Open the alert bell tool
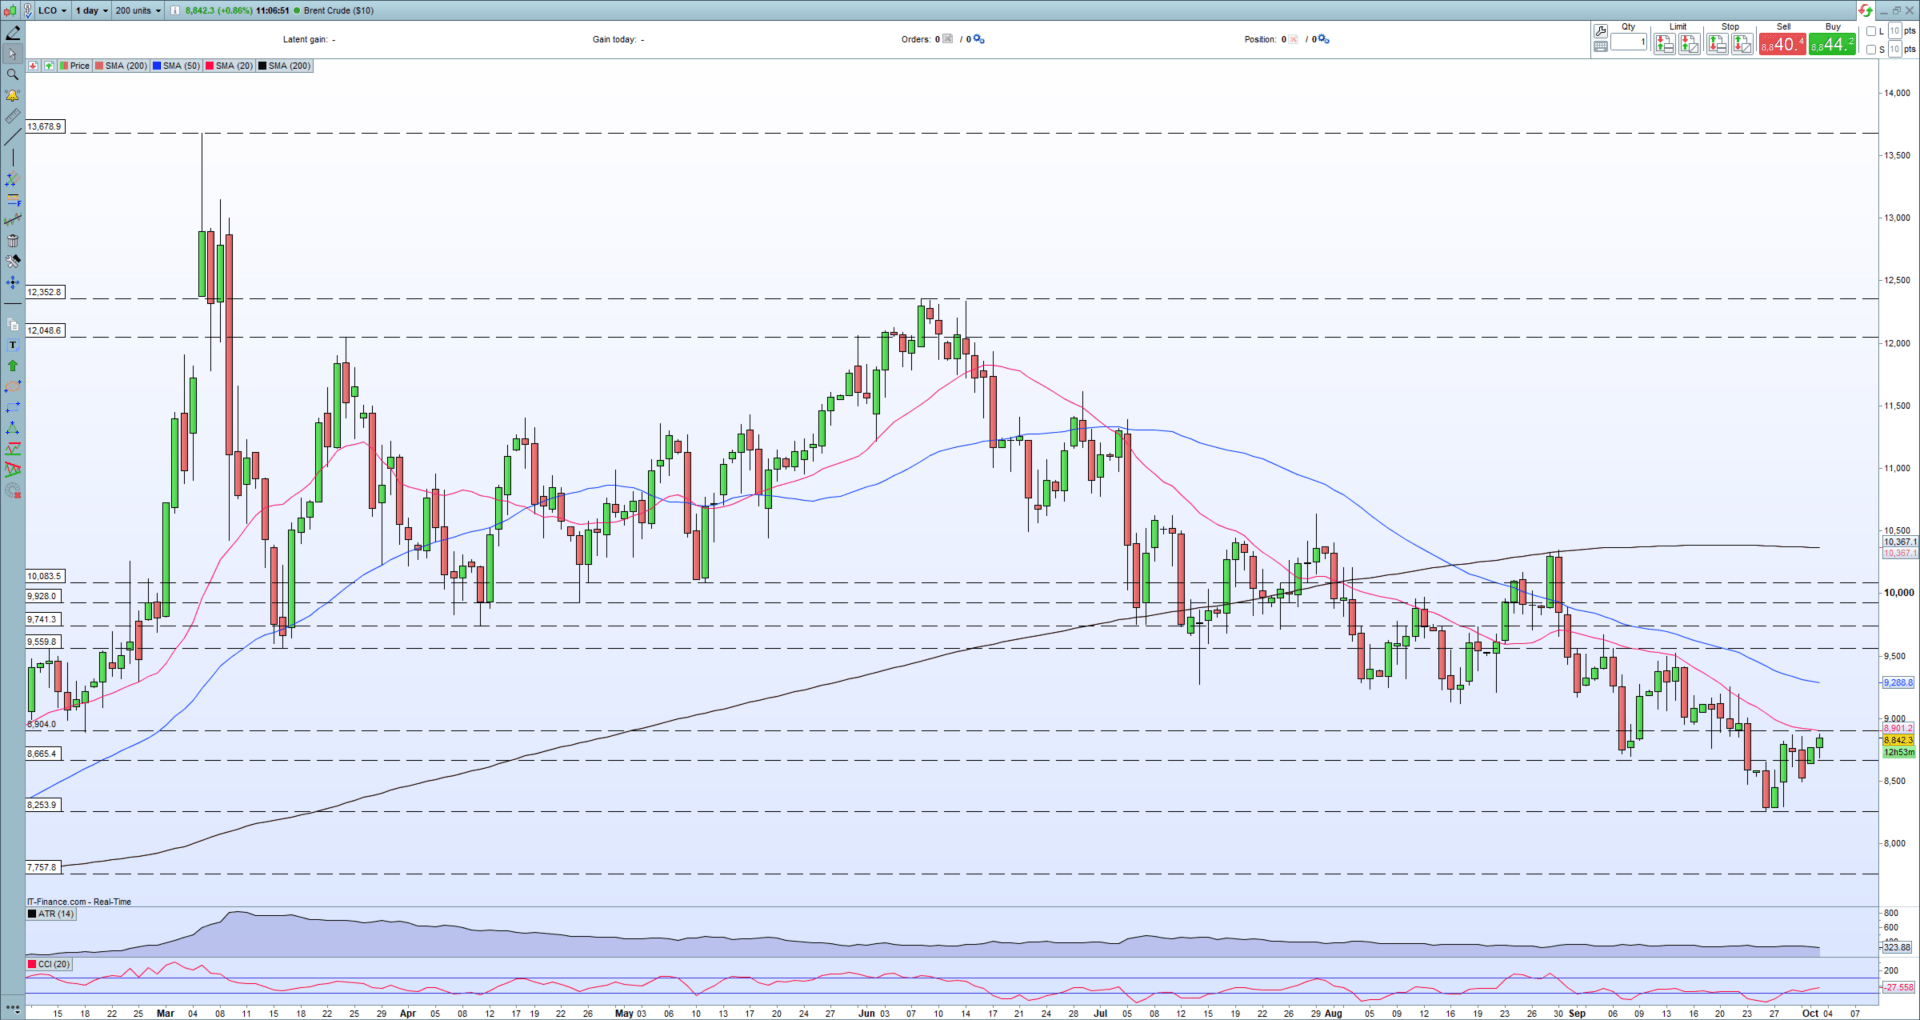The height and width of the screenshot is (1020, 1920). 13,95
